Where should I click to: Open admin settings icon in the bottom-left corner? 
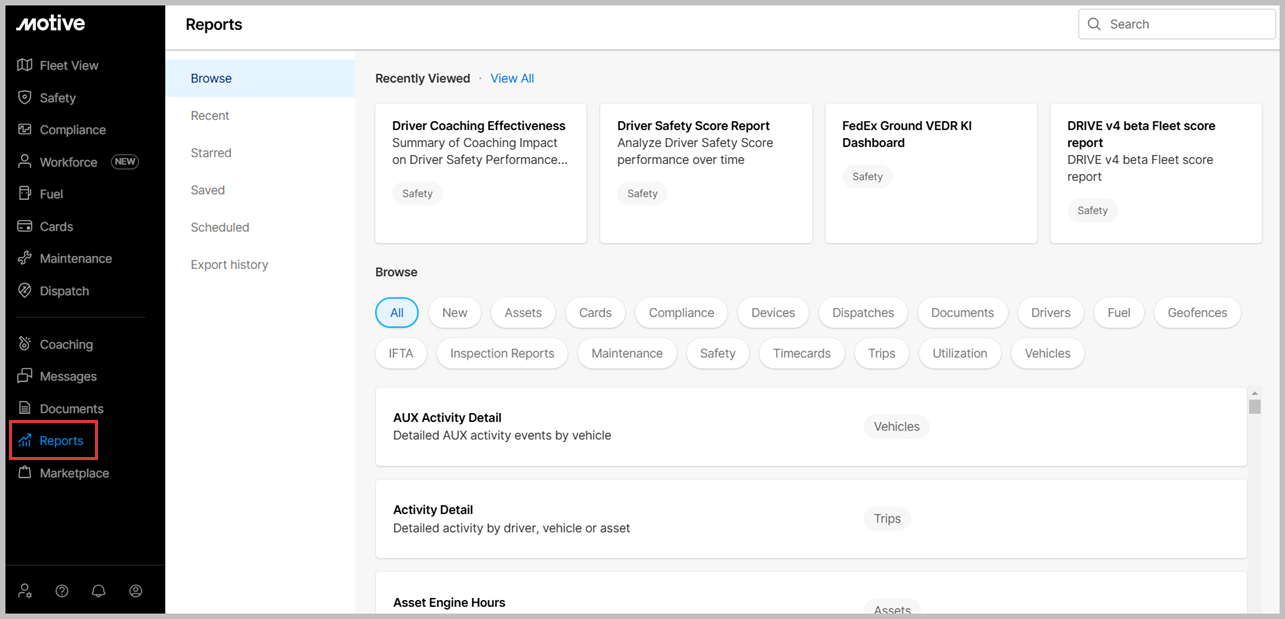coord(25,591)
